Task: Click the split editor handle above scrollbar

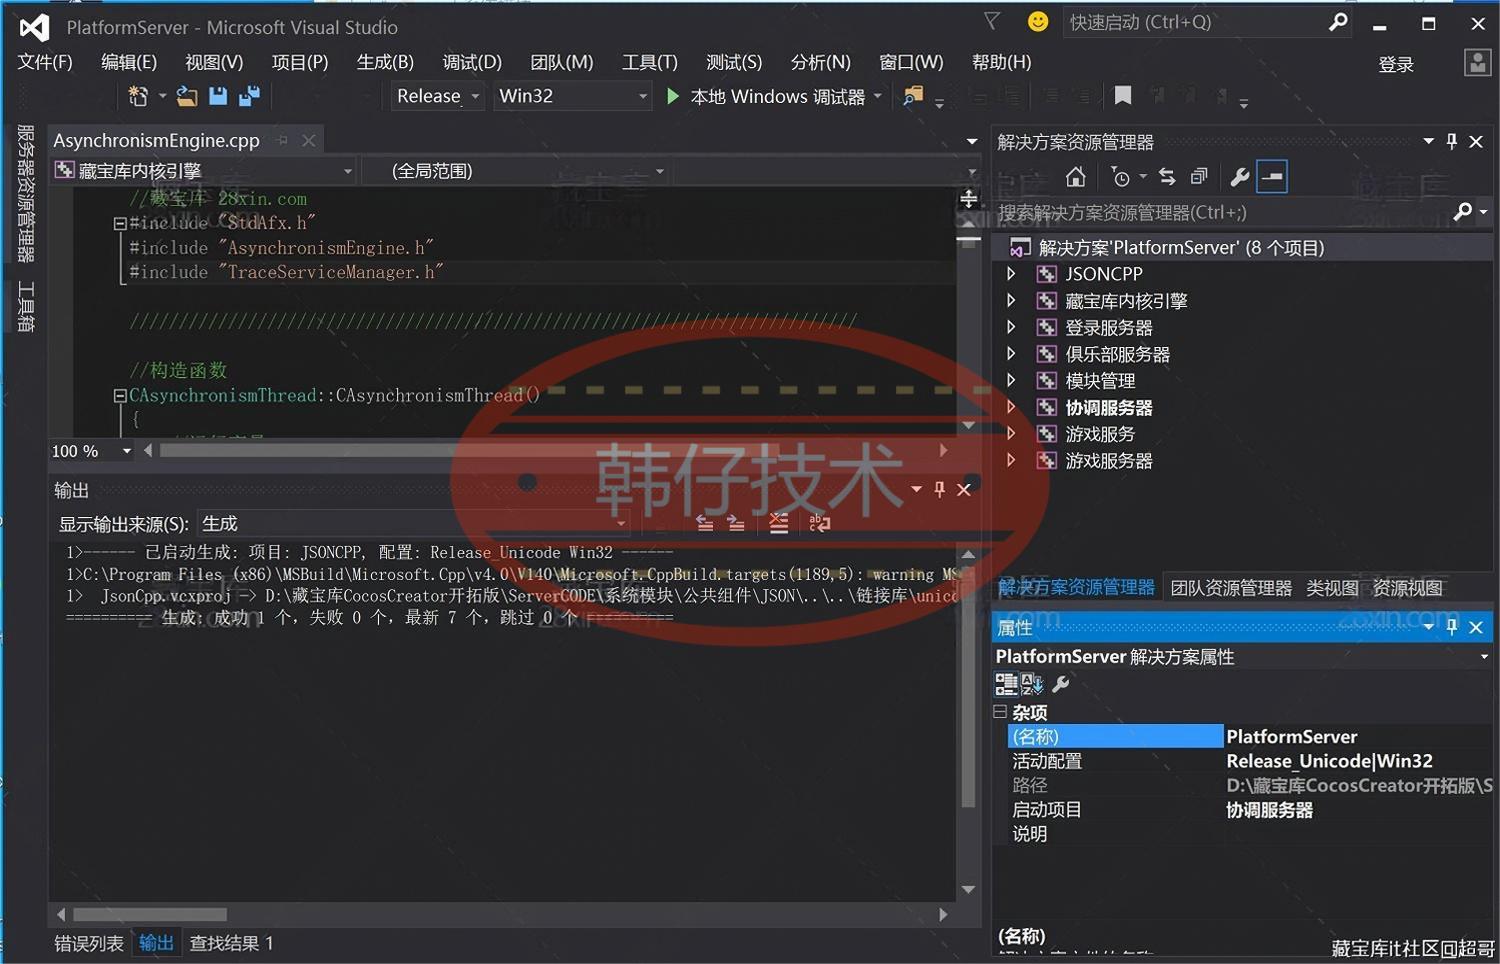Action: (969, 199)
